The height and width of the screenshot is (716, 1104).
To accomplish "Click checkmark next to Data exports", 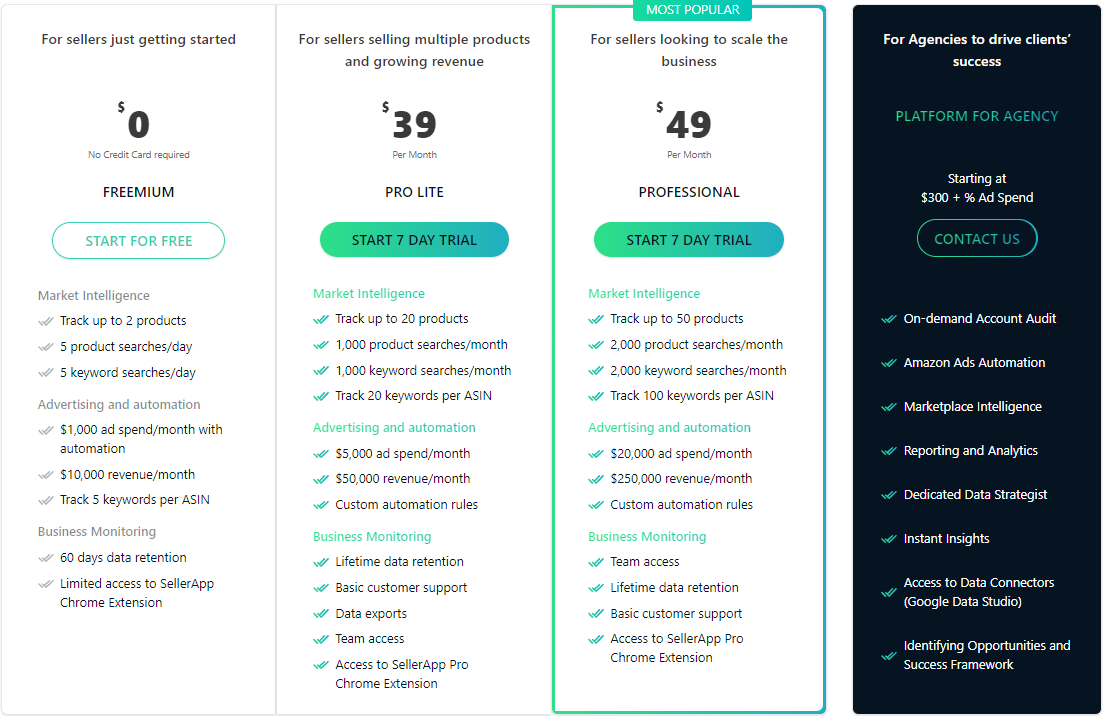I will [x=321, y=614].
